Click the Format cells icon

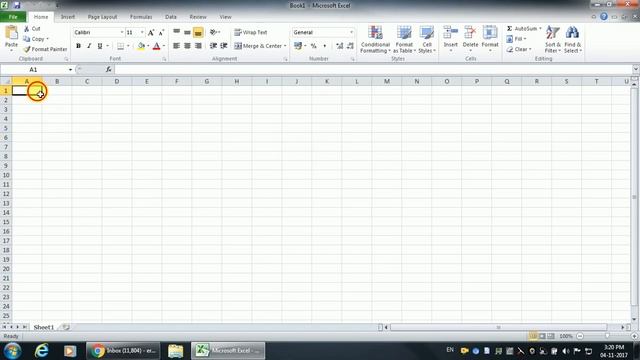(490, 33)
